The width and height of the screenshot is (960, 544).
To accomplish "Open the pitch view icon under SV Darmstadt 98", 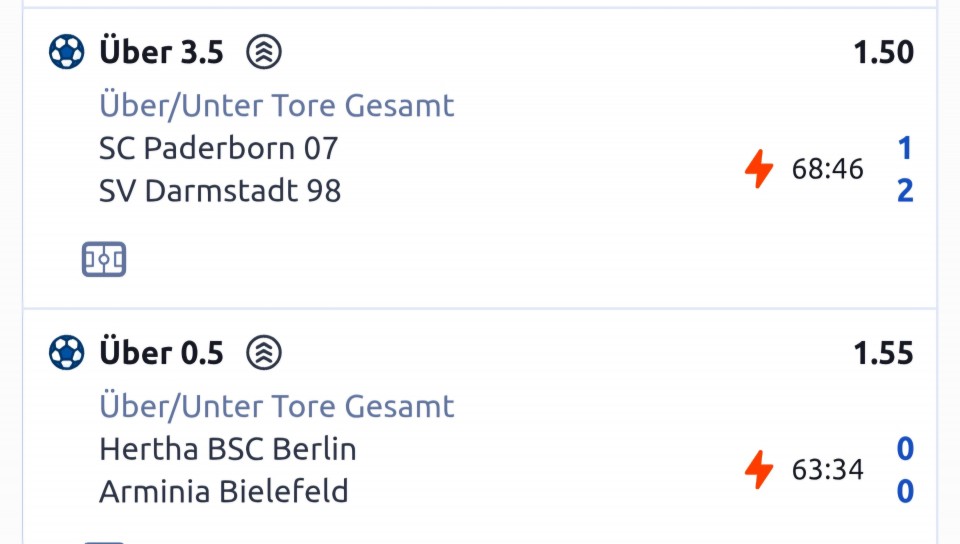I will [x=104, y=260].
